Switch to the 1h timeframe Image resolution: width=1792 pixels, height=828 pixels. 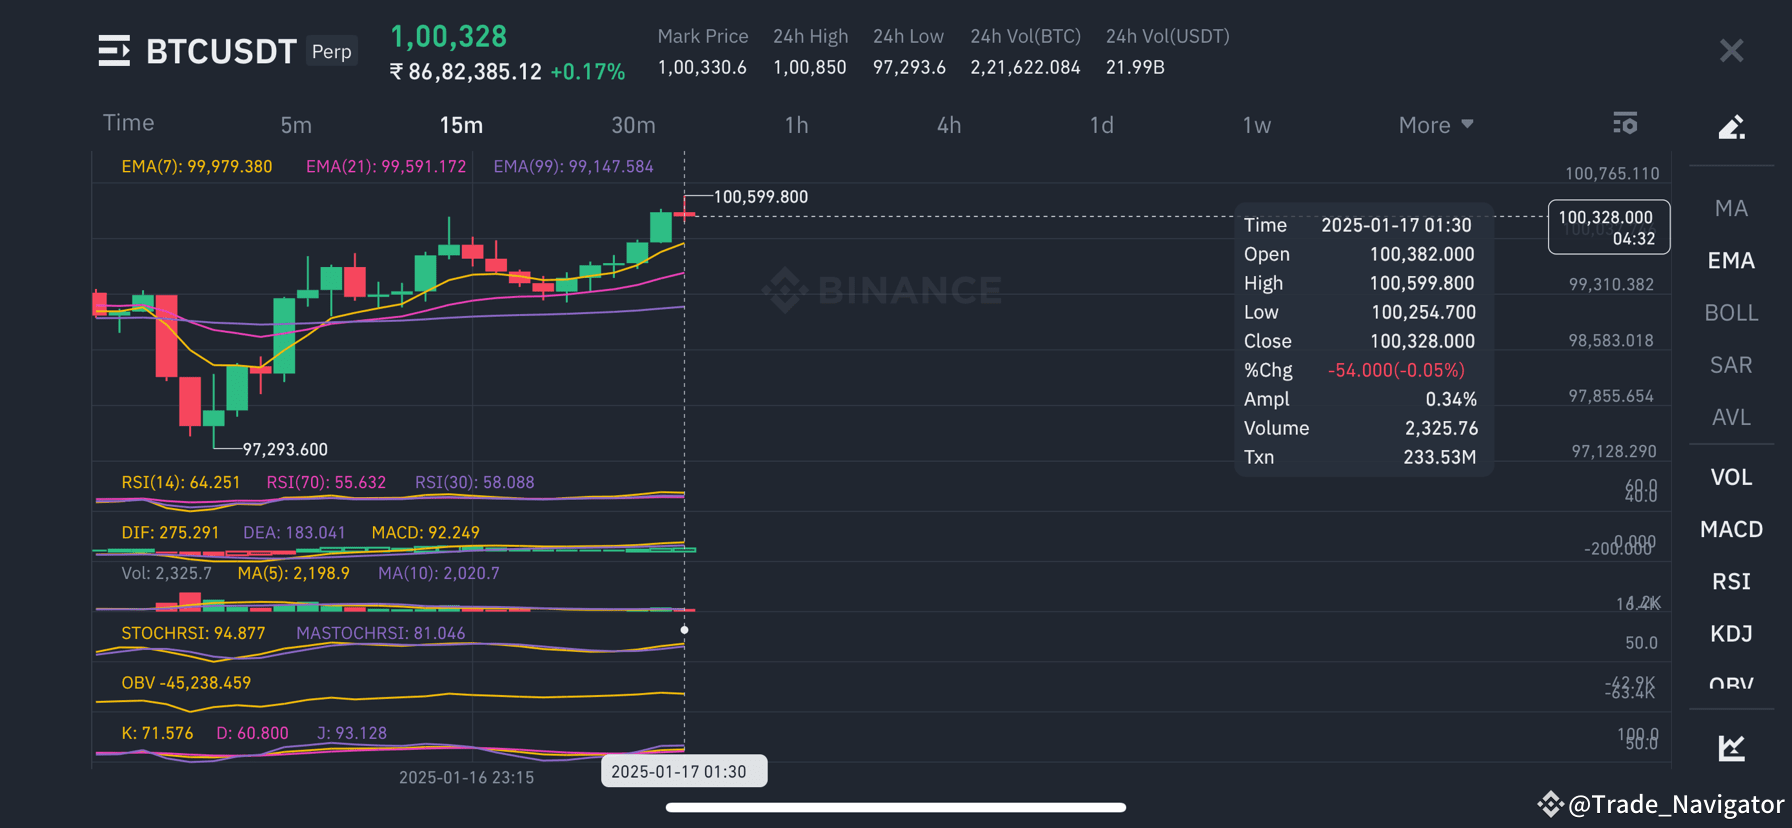(796, 125)
